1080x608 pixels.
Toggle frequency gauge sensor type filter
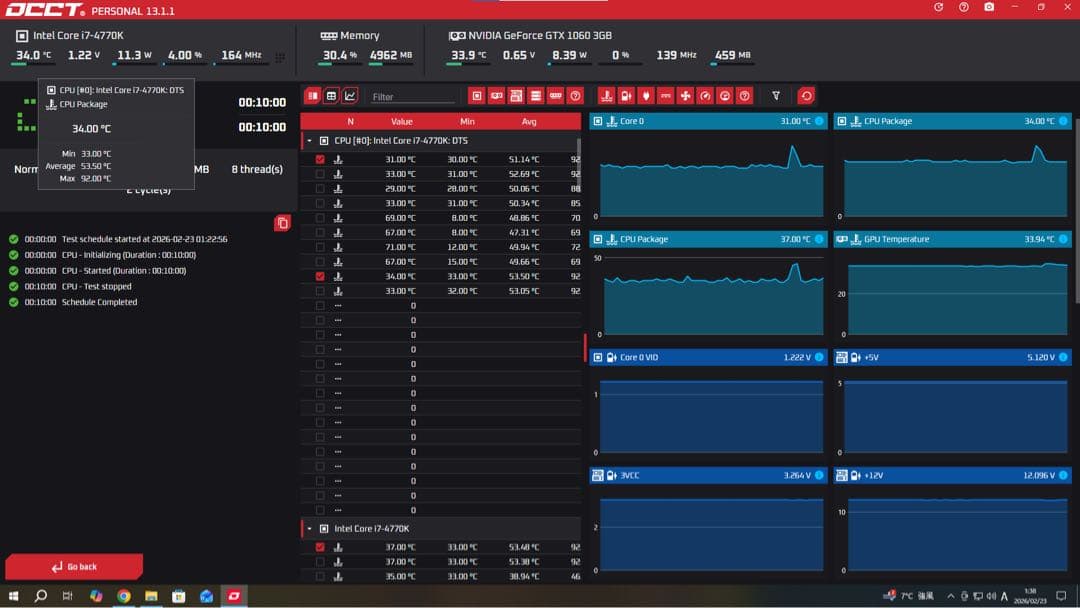tap(705, 96)
